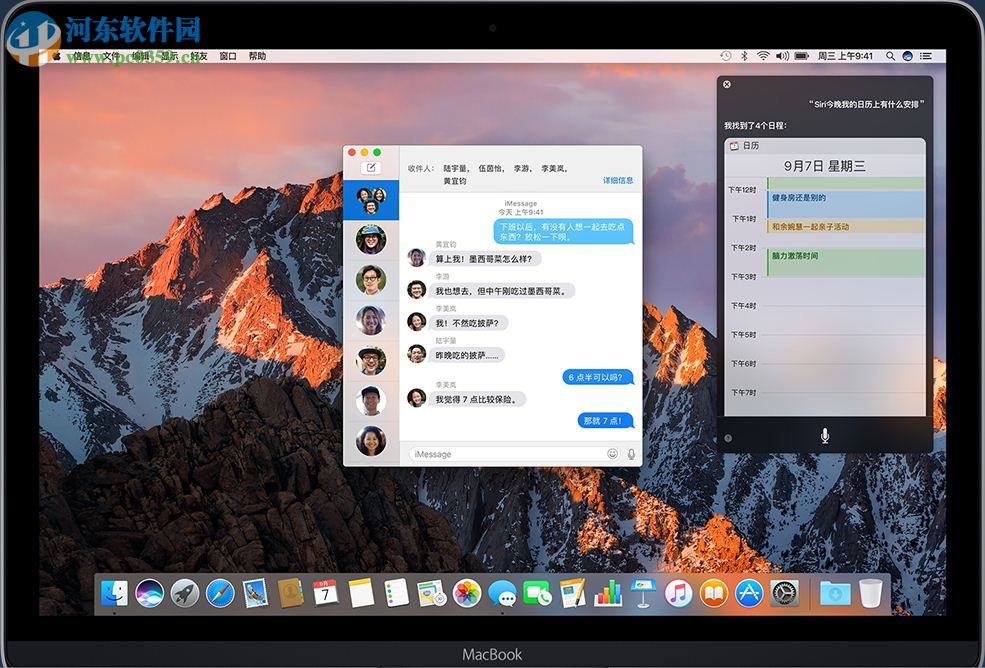Open Safari compass icon in Dock
Image resolution: width=985 pixels, height=668 pixels.
pos(220,593)
